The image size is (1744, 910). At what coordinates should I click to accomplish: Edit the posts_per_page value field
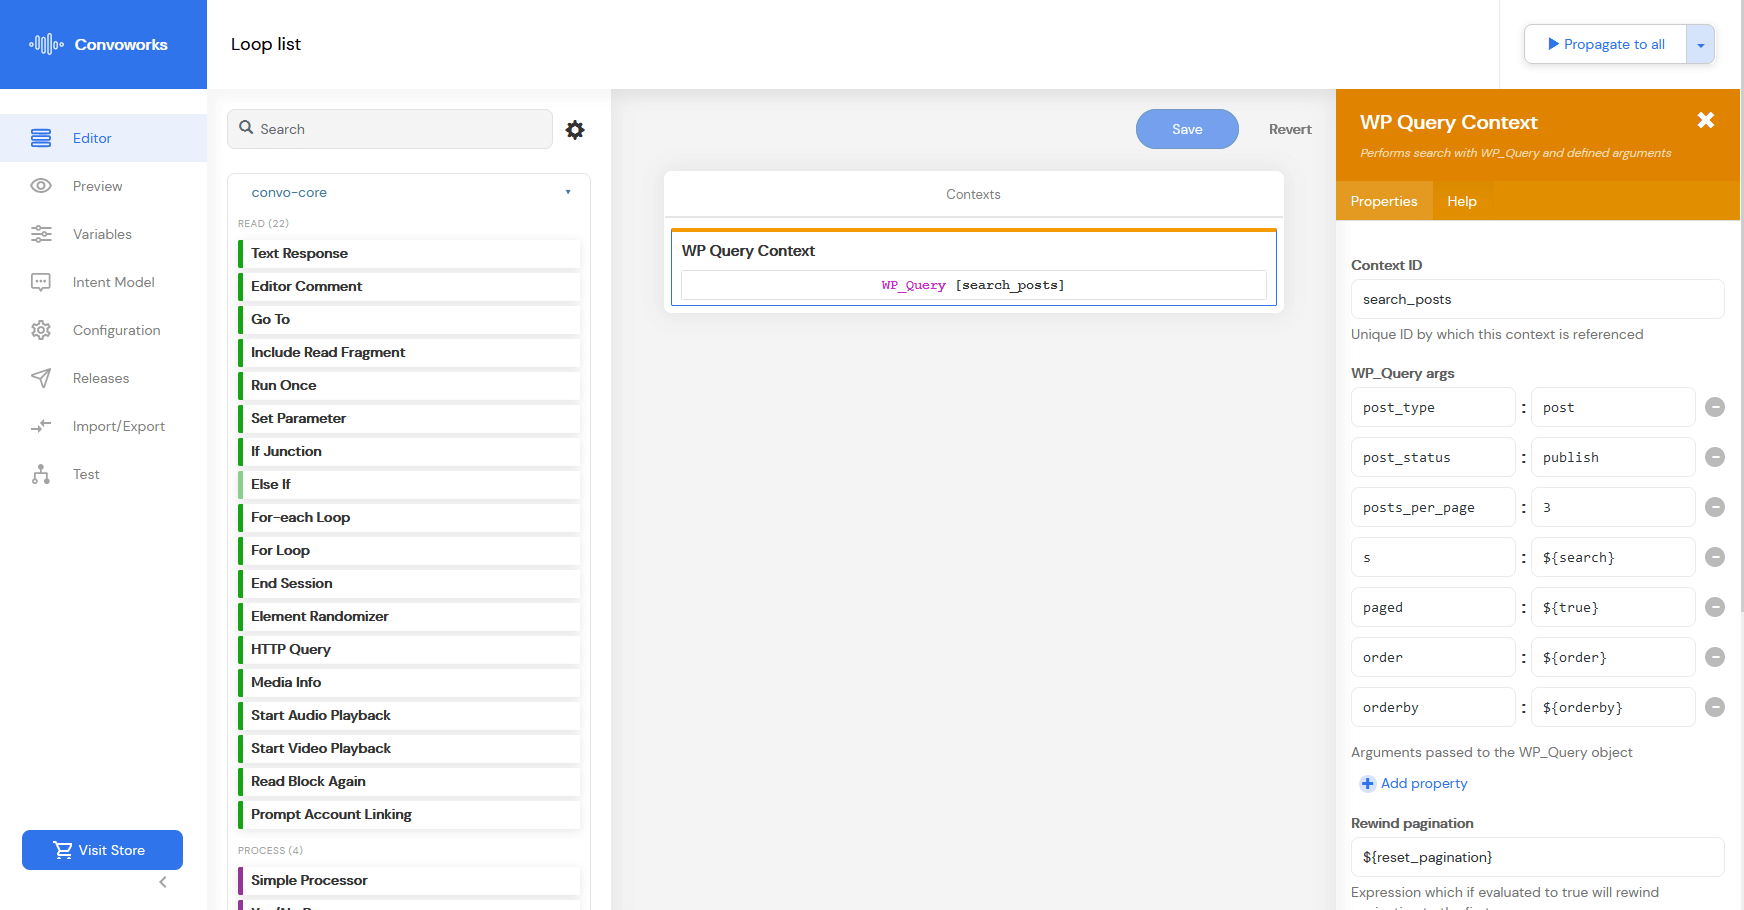point(1613,507)
